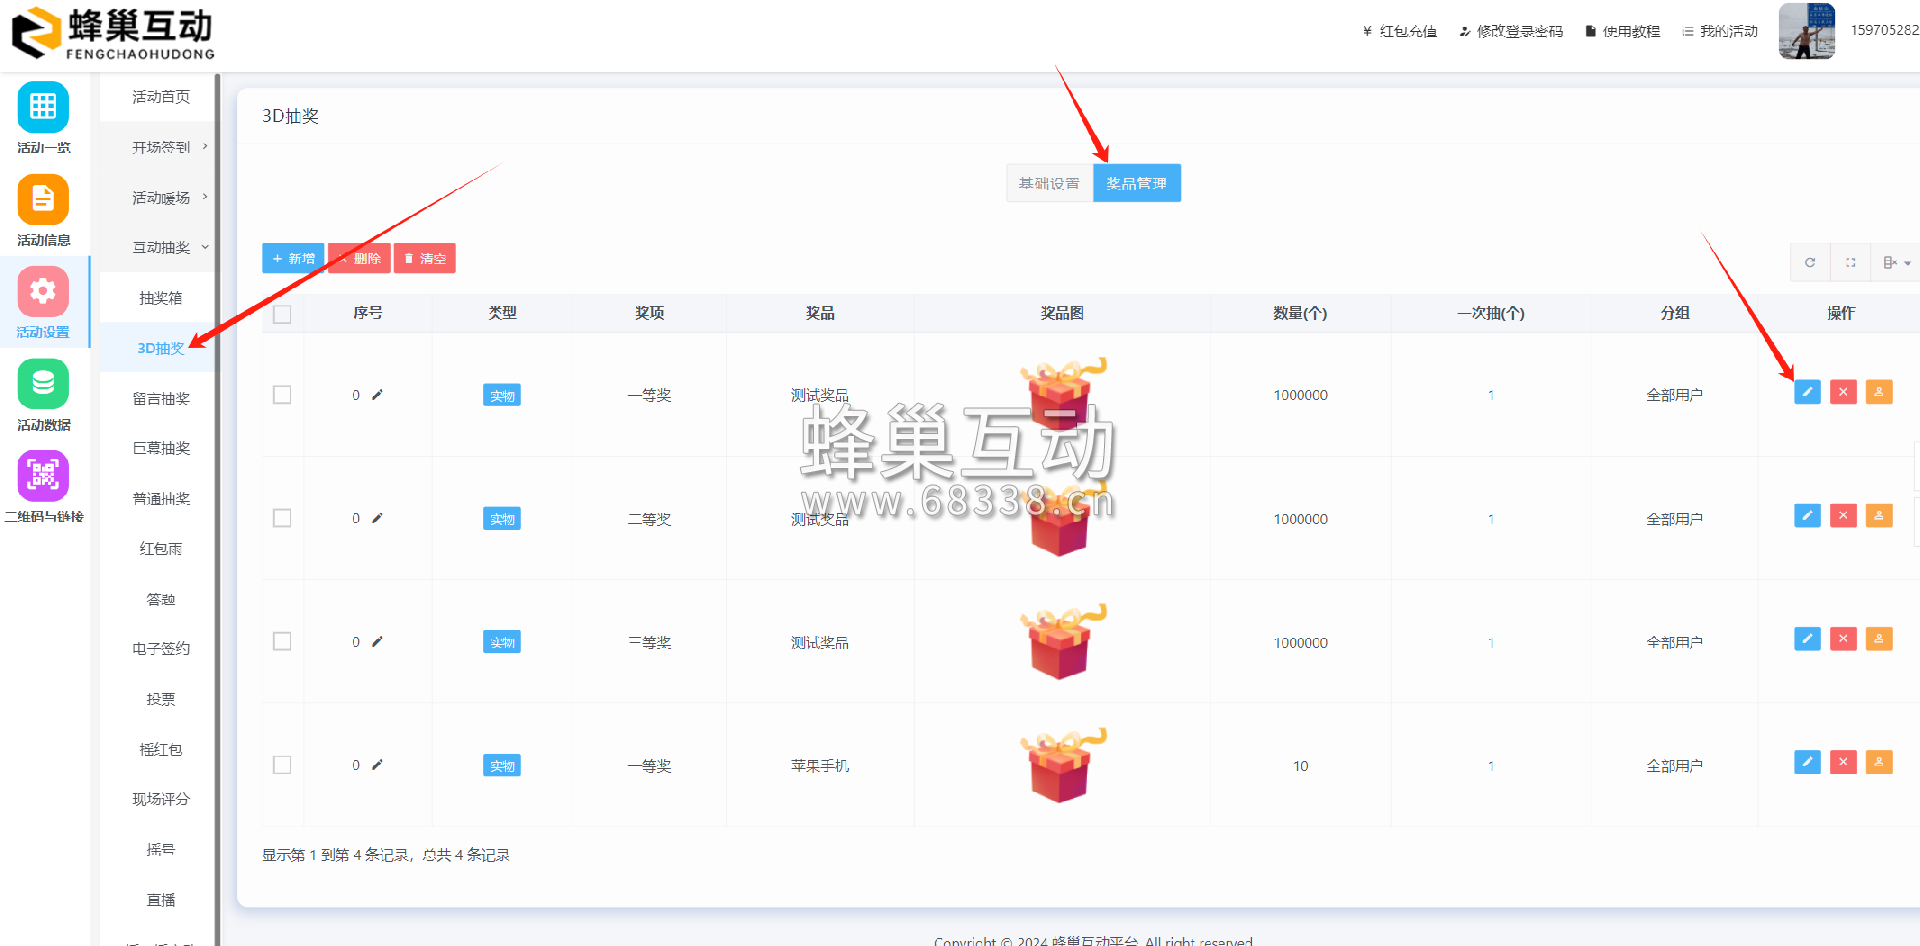Select the checkbox beside the 苹果手机 row
Screen dimensions: 1920x946
(282, 765)
